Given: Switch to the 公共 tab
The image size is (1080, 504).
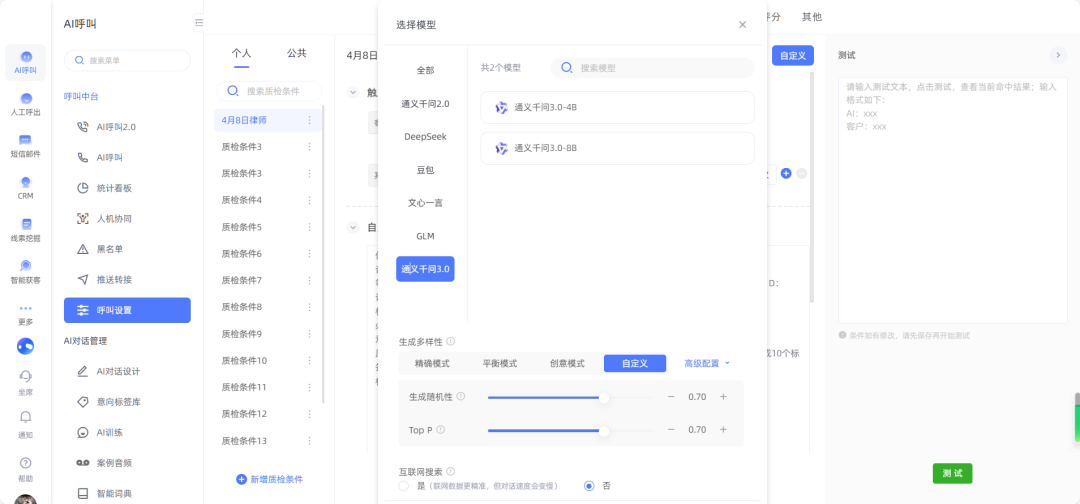Looking at the screenshot, I should click(296, 53).
